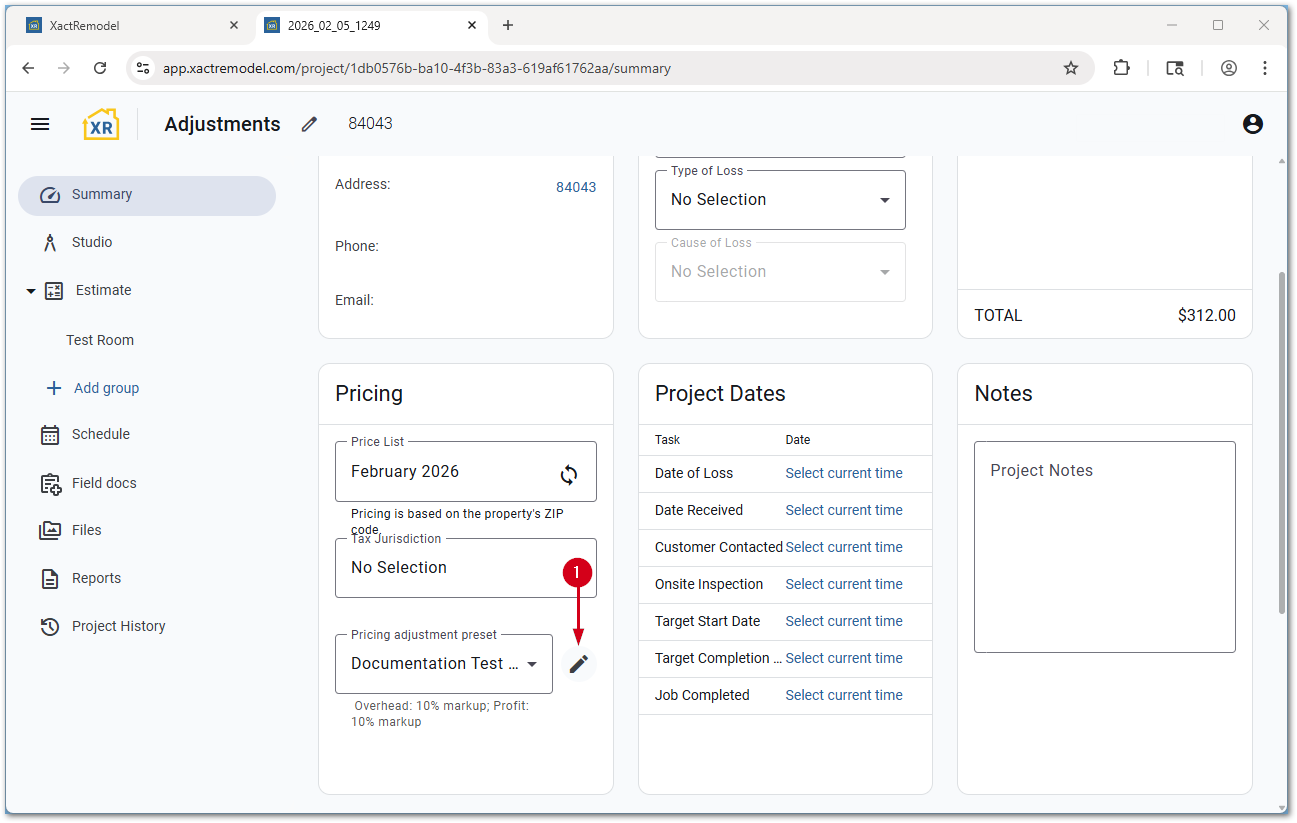The height and width of the screenshot is (823, 1297).
Task: Switch to the XactRemodel browser tab
Action: click(x=130, y=25)
